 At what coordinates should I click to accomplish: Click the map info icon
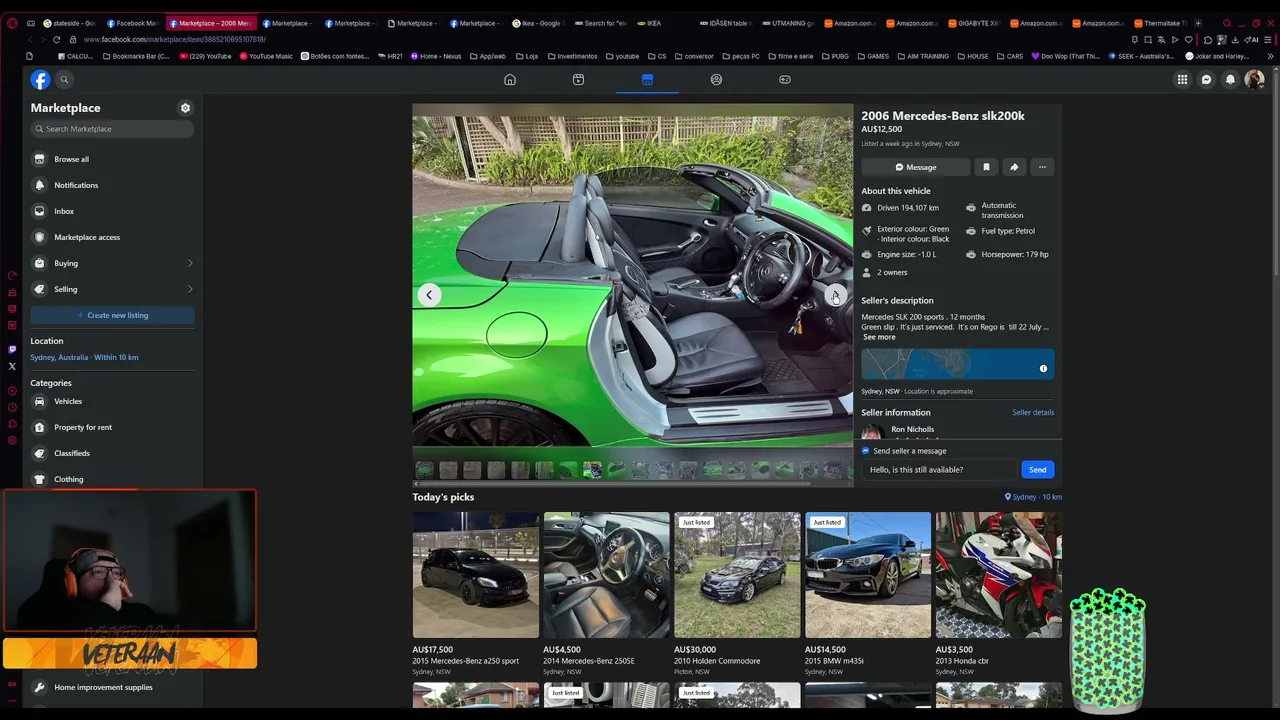pyautogui.click(x=1043, y=369)
